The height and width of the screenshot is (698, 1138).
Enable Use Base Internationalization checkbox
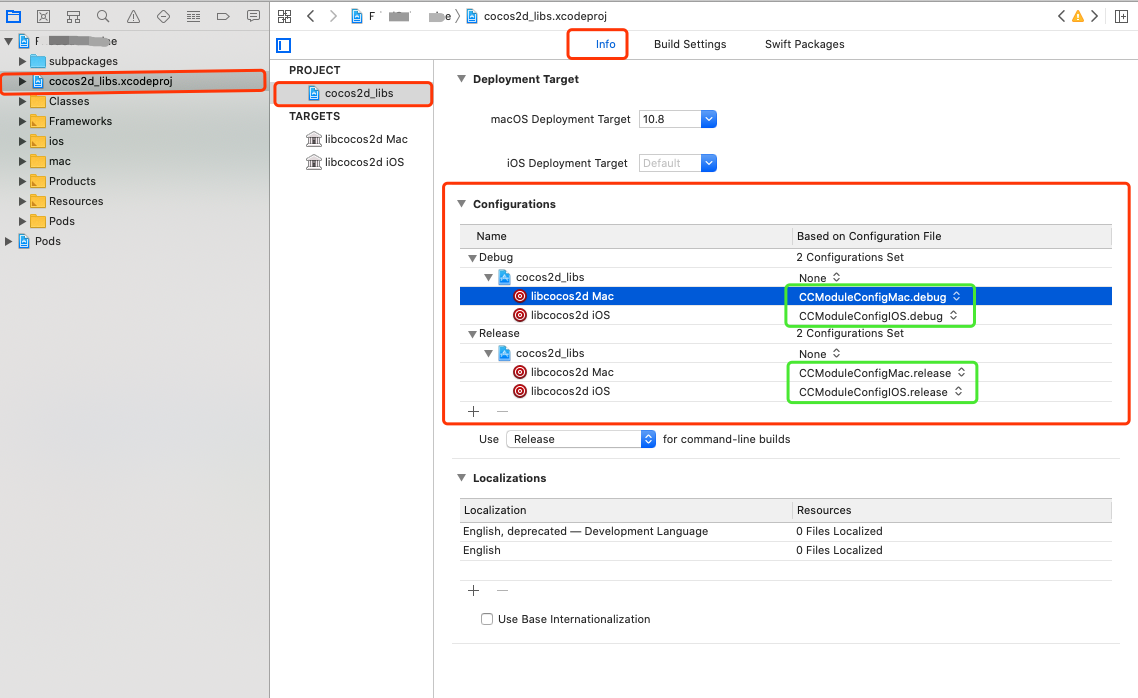[x=487, y=619]
